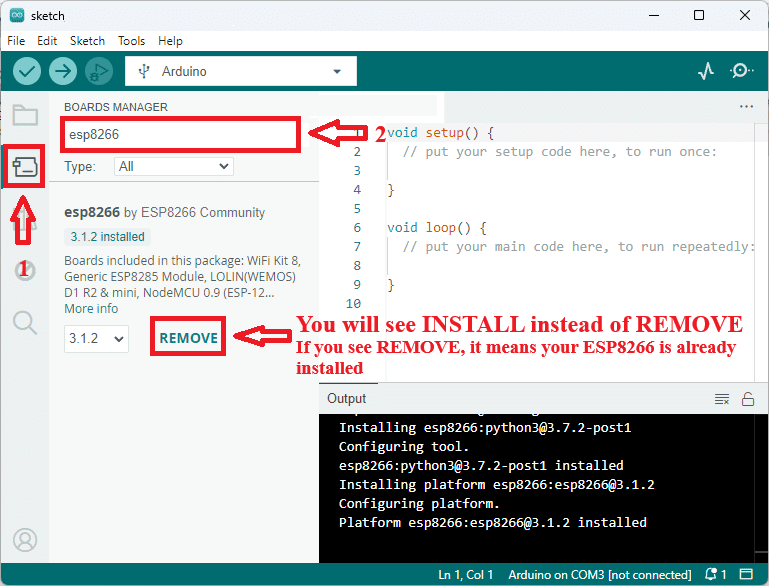Click the REMOVE button for esp8266

coord(188,338)
